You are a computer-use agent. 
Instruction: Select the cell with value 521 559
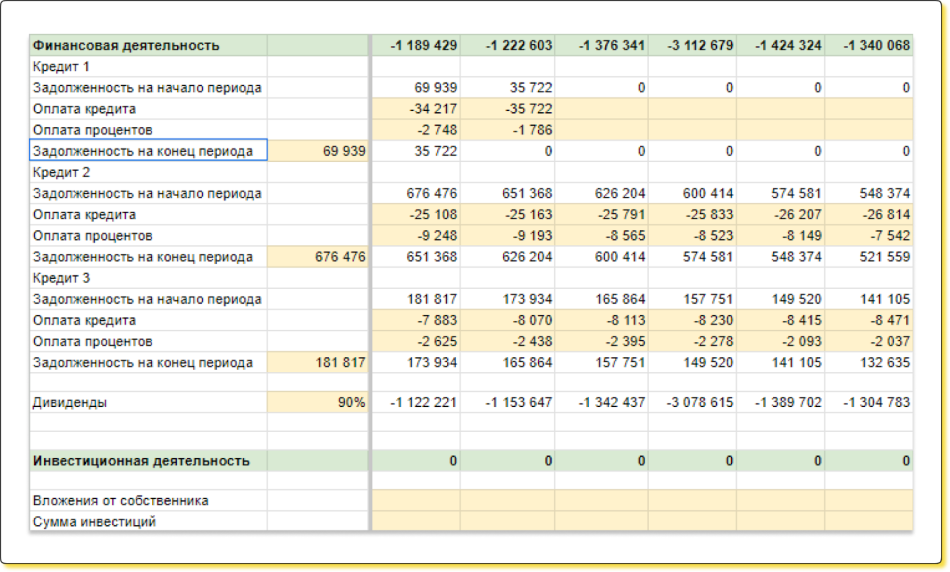[x=869, y=257]
